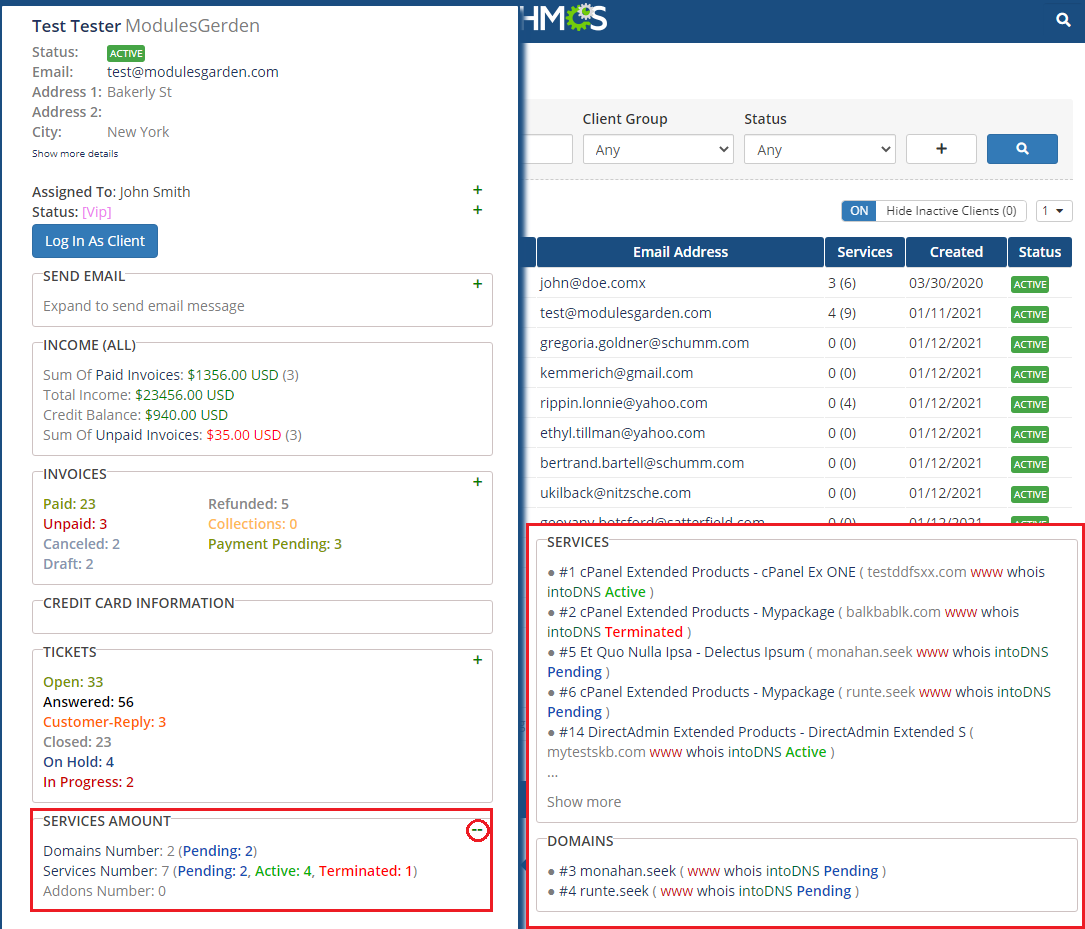Viewport: 1085px width, 929px height.
Task: Expand the Assigned To plus icon
Action: coord(477,190)
